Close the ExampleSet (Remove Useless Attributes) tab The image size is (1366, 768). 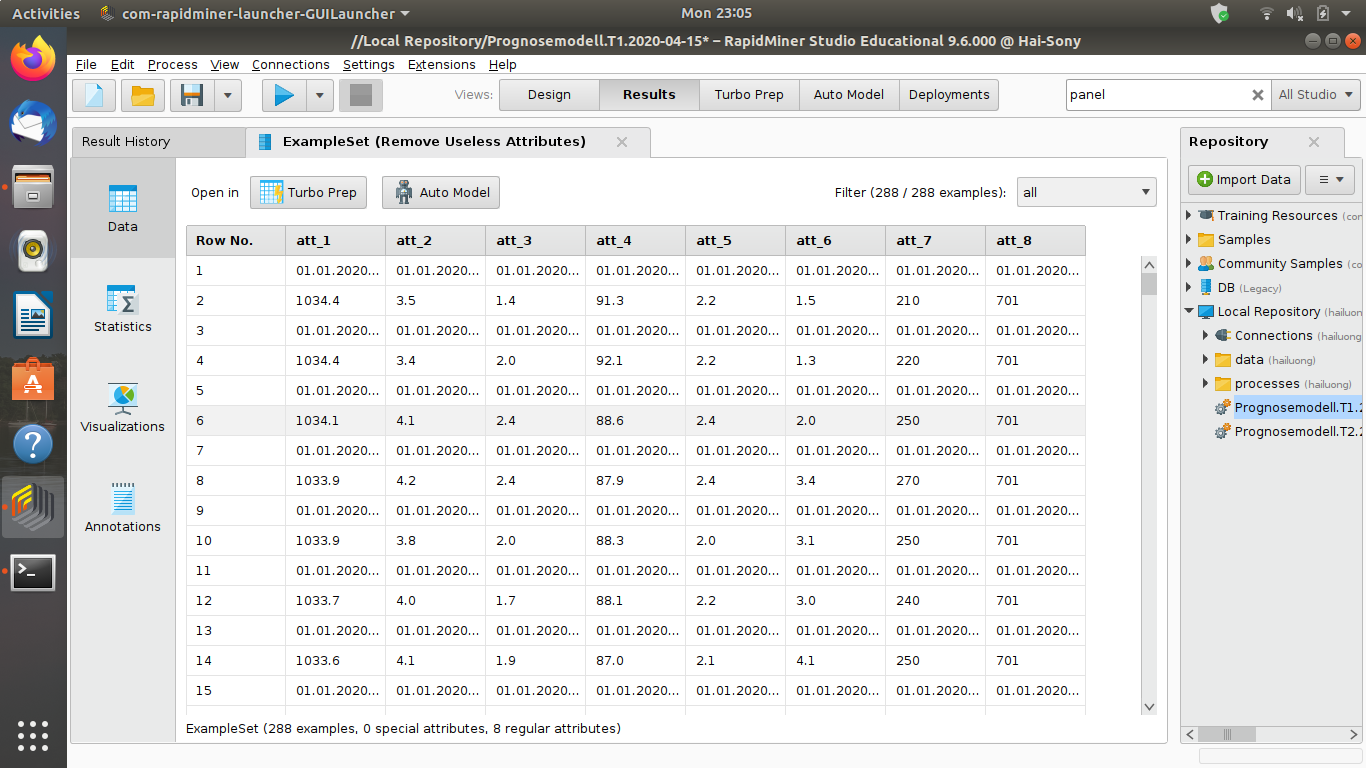click(622, 142)
